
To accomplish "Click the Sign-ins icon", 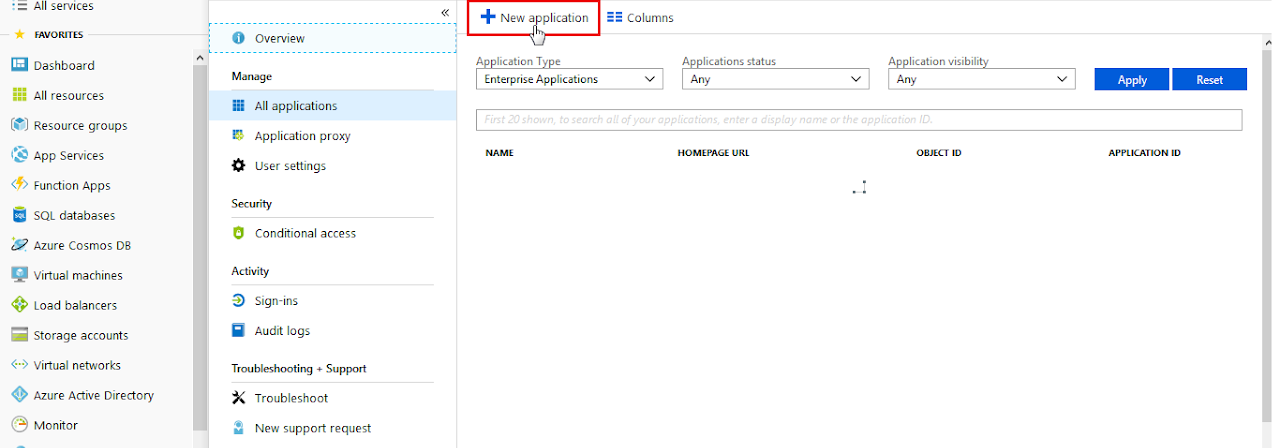I will click(238, 301).
